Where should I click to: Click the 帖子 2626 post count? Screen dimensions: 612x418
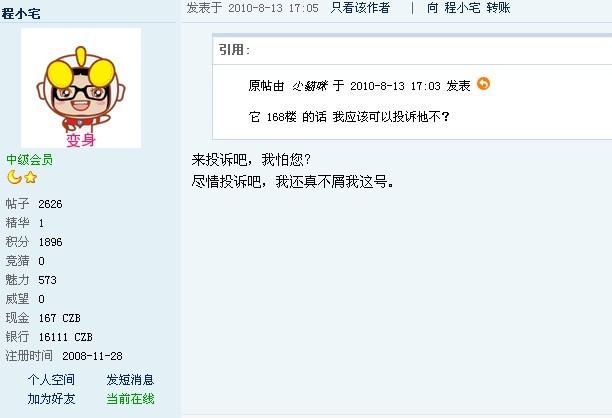point(34,203)
